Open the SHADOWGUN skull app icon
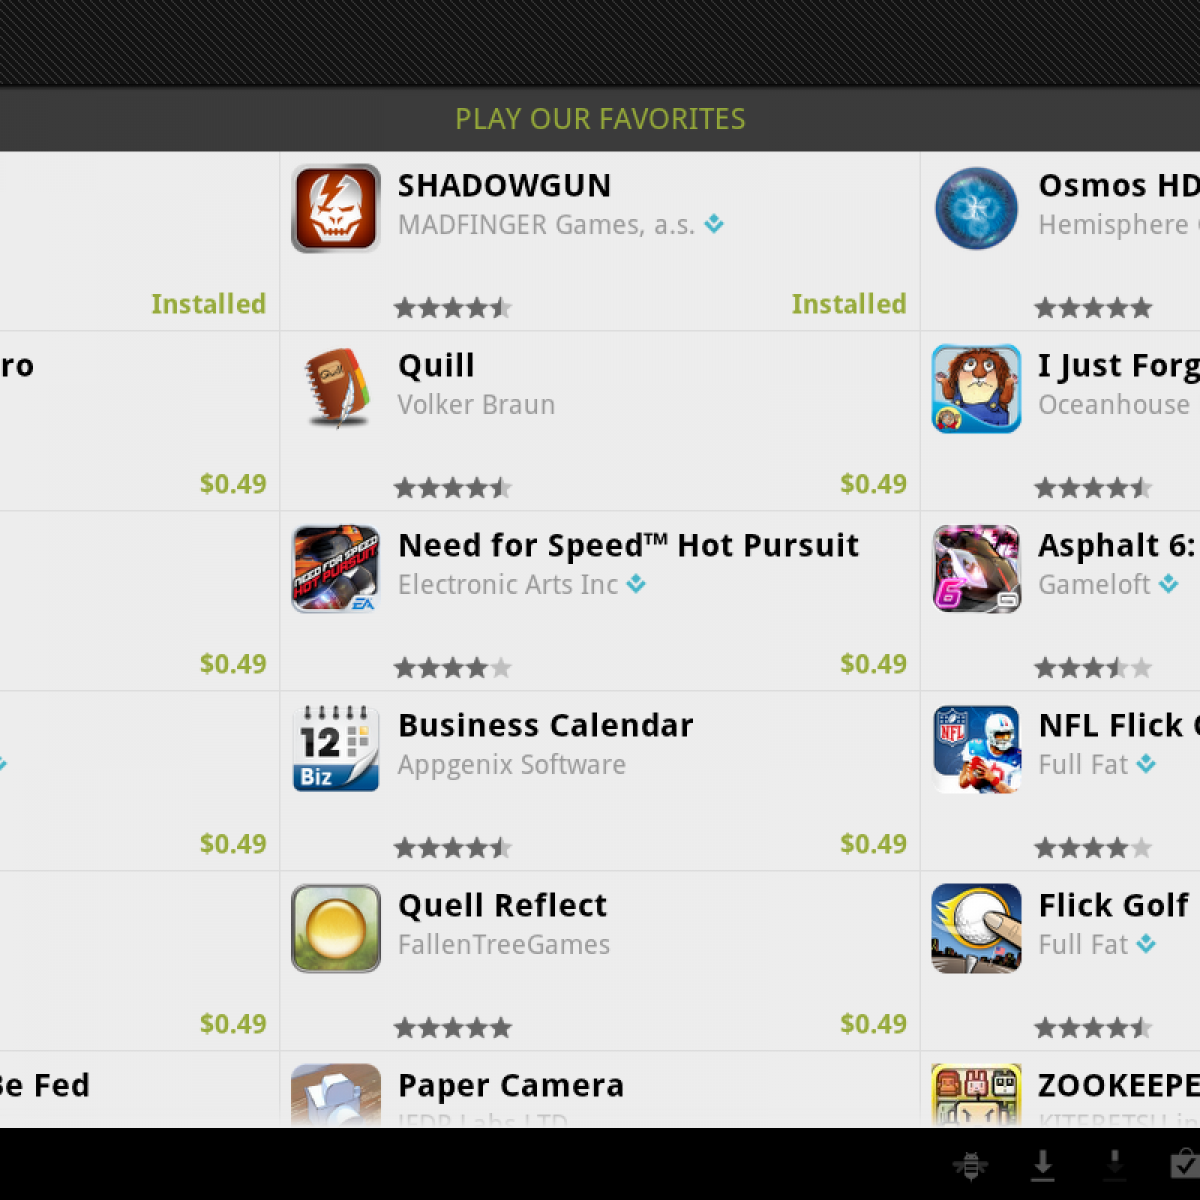Viewport: 1200px width, 1200px height. click(x=336, y=208)
